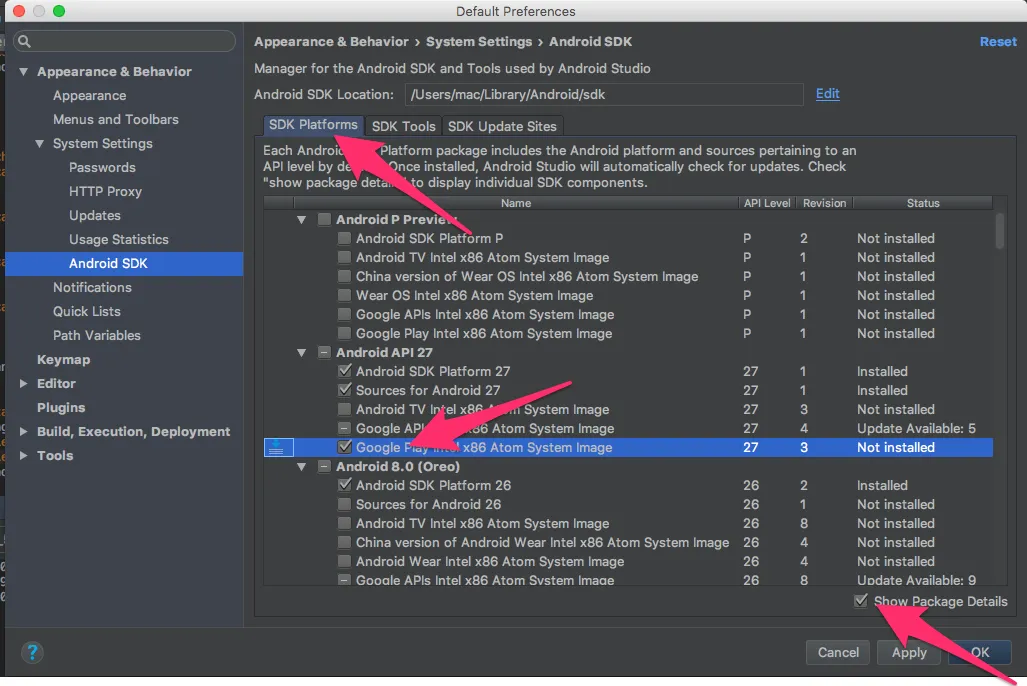The width and height of the screenshot is (1027, 686).
Task: Open the SDK Update Sites tab
Action: pos(503,126)
